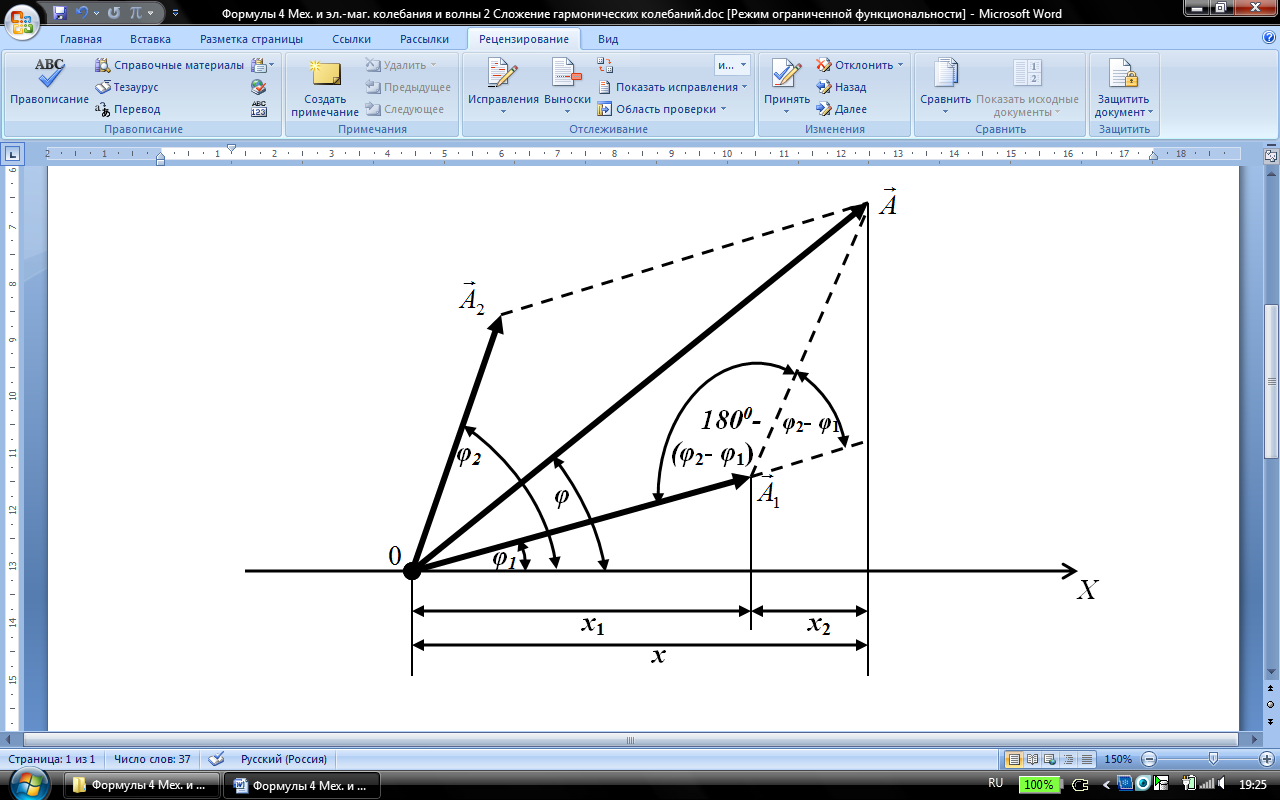Show word count ABC 123 icon
This screenshot has height=800, width=1280.
tap(259, 109)
